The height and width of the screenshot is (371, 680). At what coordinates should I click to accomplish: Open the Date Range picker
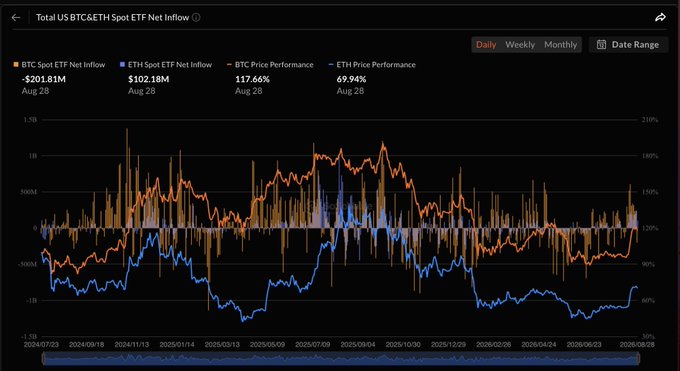point(628,44)
